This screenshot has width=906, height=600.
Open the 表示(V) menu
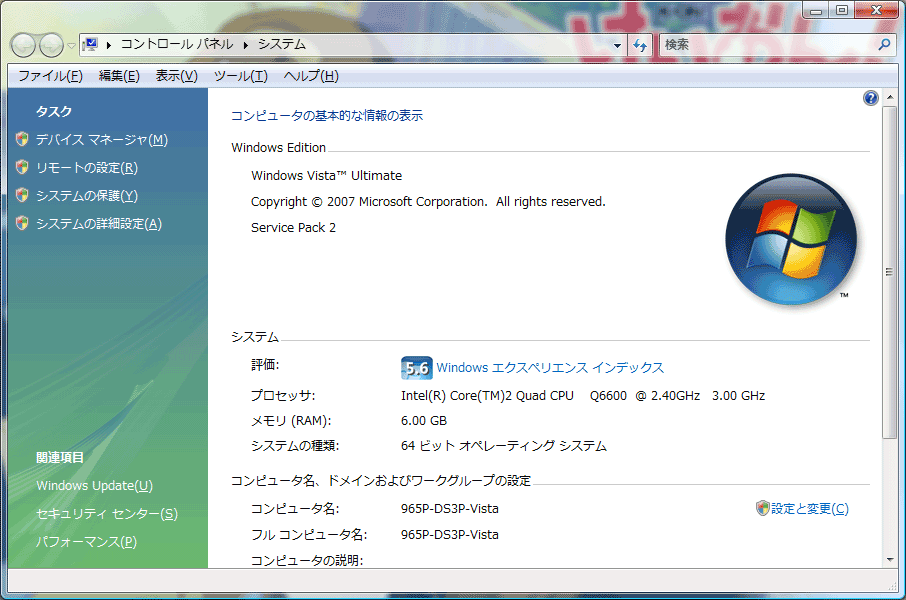(176, 76)
